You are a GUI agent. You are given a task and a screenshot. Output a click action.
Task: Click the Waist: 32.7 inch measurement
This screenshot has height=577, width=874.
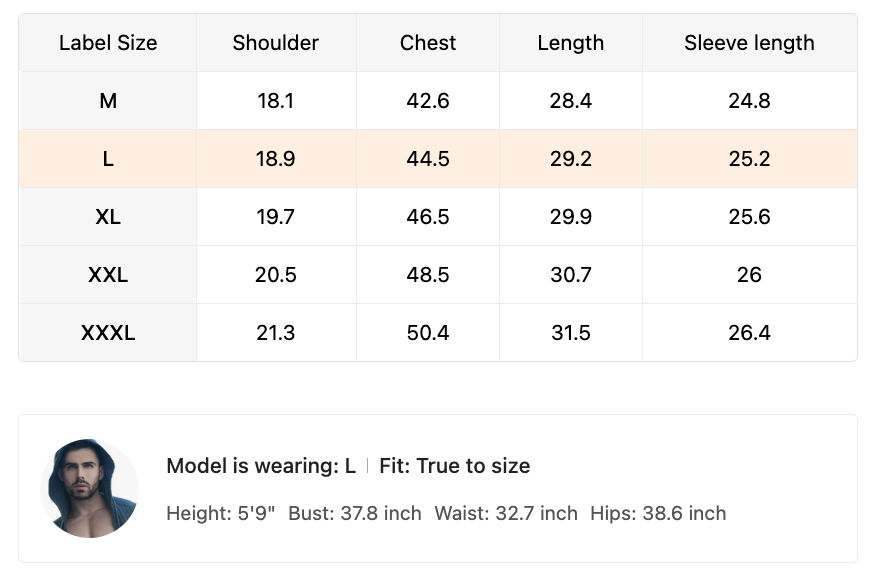506,514
